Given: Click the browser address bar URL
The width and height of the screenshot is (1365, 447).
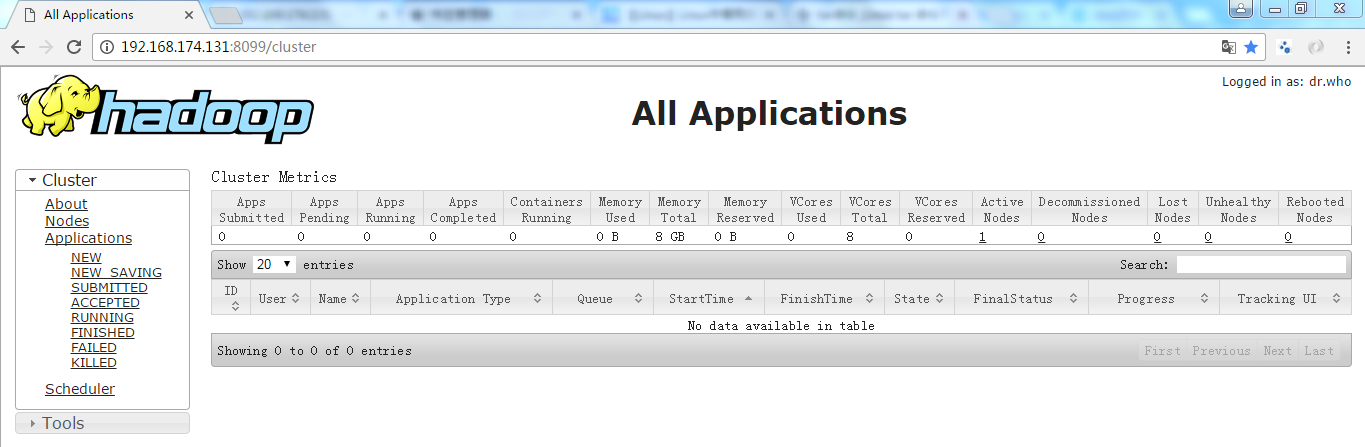Looking at the screenshot, I should (219, 47).
